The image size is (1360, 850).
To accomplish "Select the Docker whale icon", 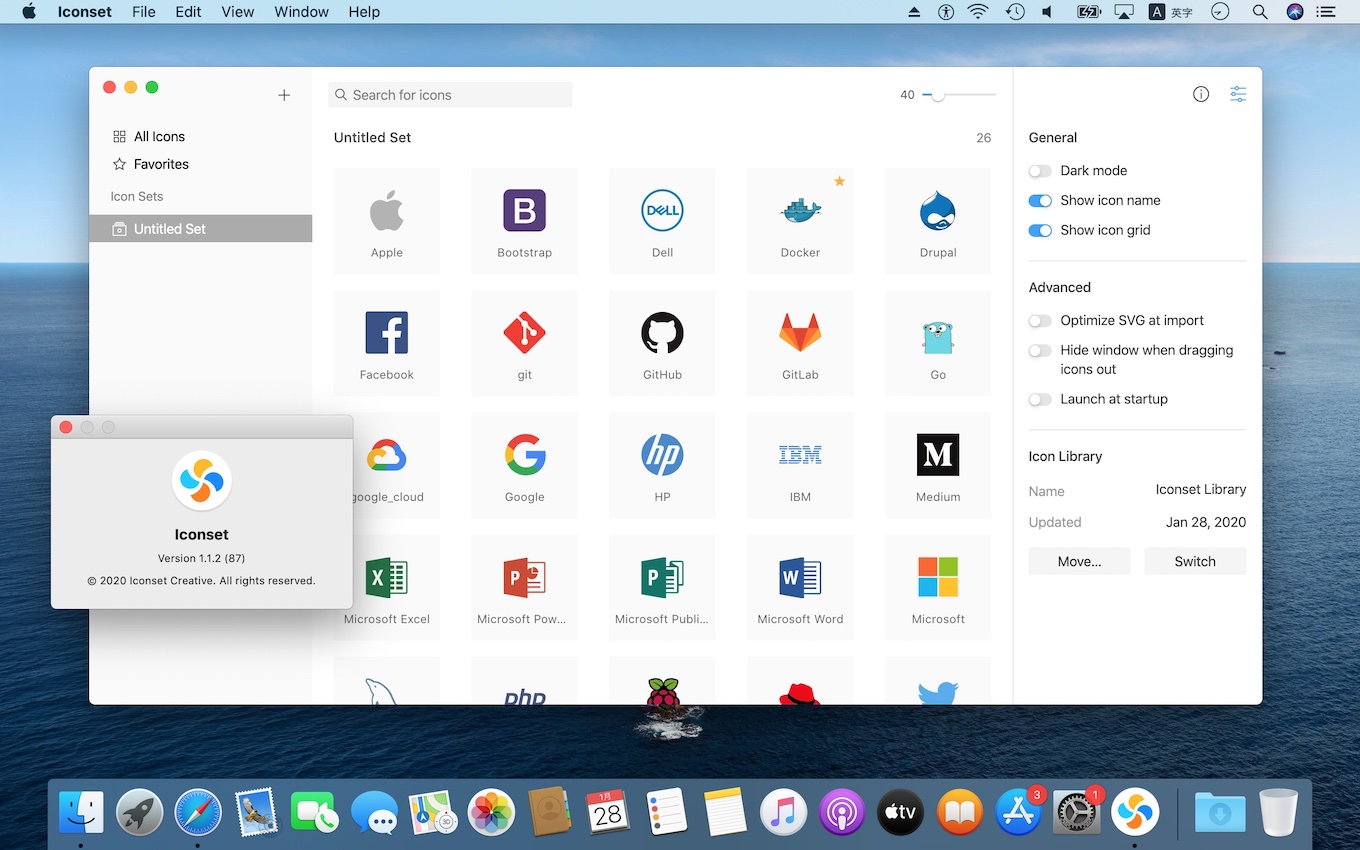I will click(x=800, y=211).
